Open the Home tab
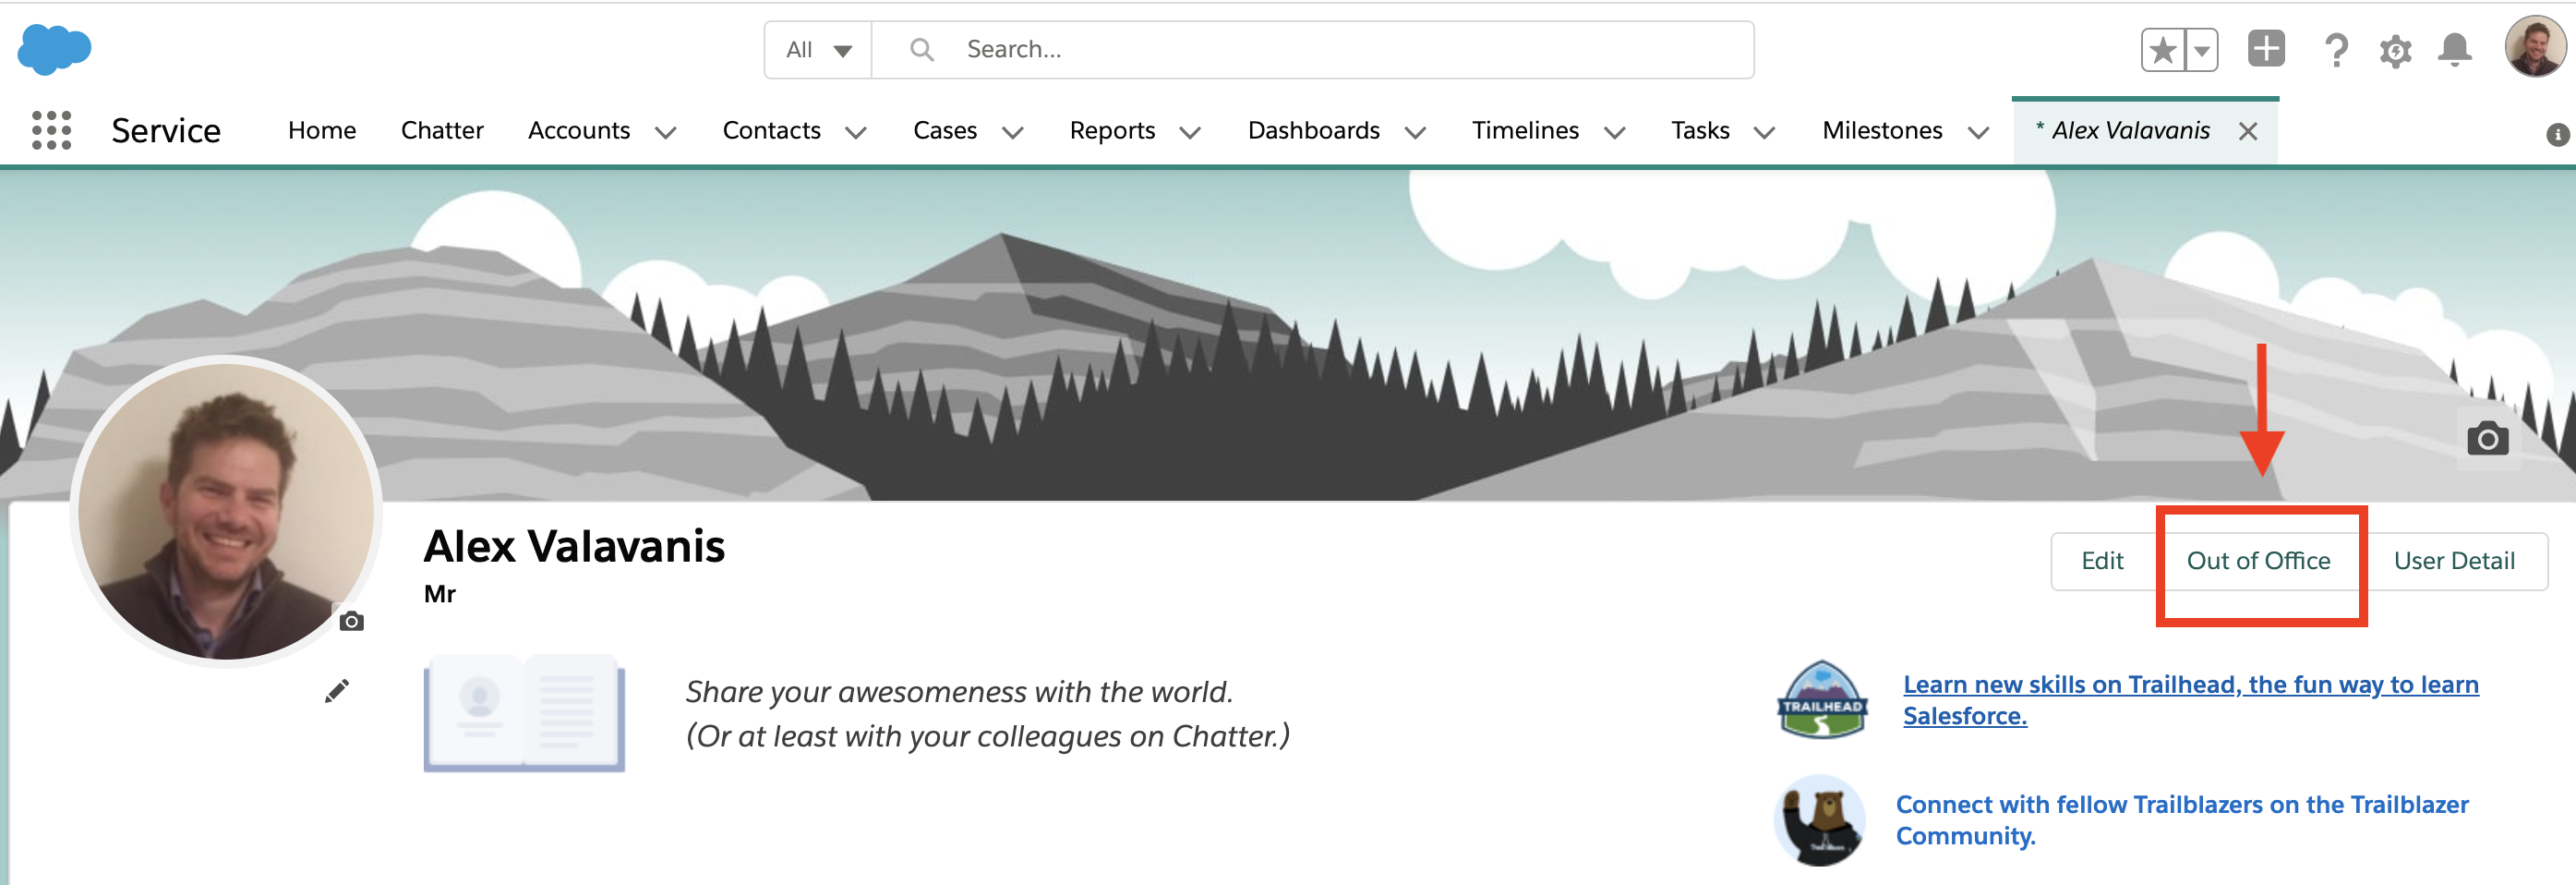Screen dimensions: 2576x885 pyautogui.click(x=321, y=131)
